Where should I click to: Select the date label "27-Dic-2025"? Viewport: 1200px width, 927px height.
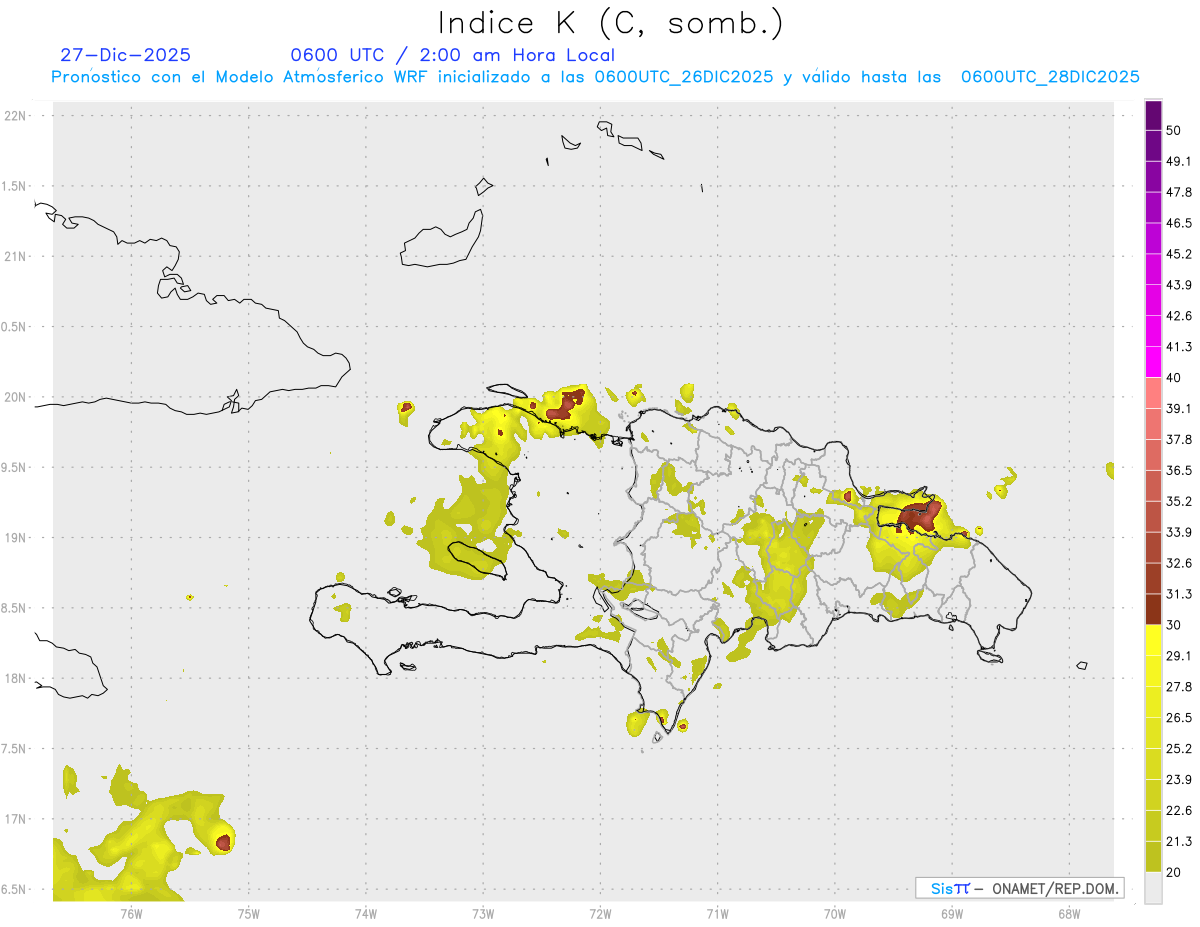pyautogui.click(x=125, y=55)
